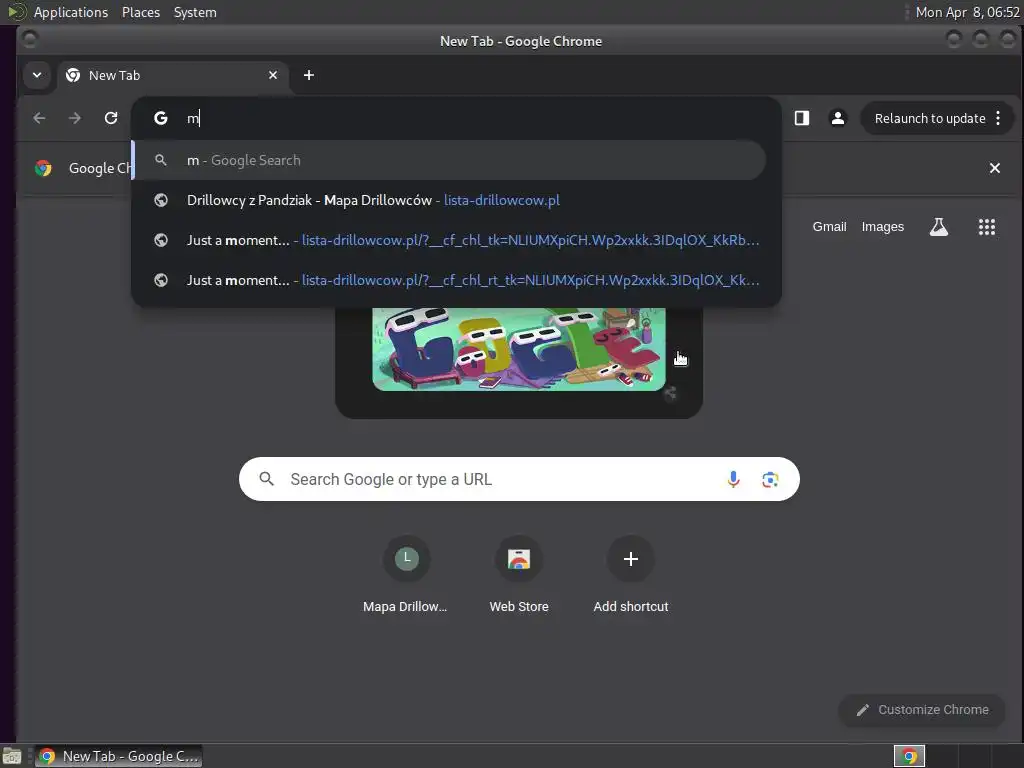Viewport: 1024px width, 768px height.
Task: Click Customize Chrome button
Action: (921, 710)
